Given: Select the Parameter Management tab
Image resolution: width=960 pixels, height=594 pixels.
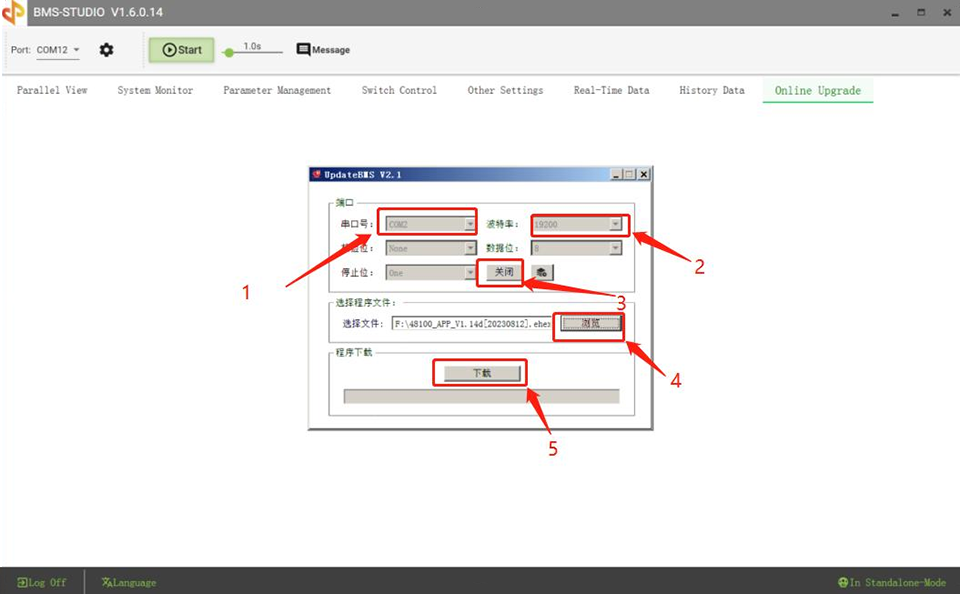Looking at the screenshot, I should [x=277, y=90].
